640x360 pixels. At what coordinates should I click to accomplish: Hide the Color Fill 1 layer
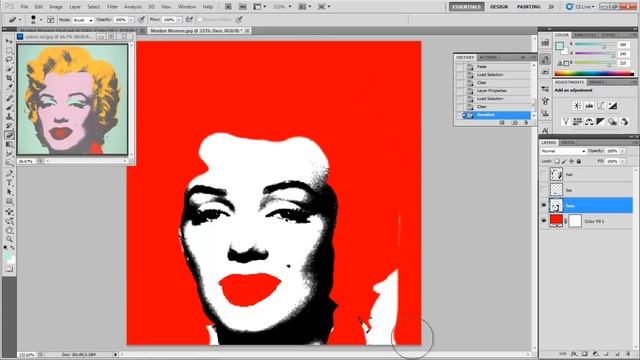pyautogui.click(x=544, y=221)
